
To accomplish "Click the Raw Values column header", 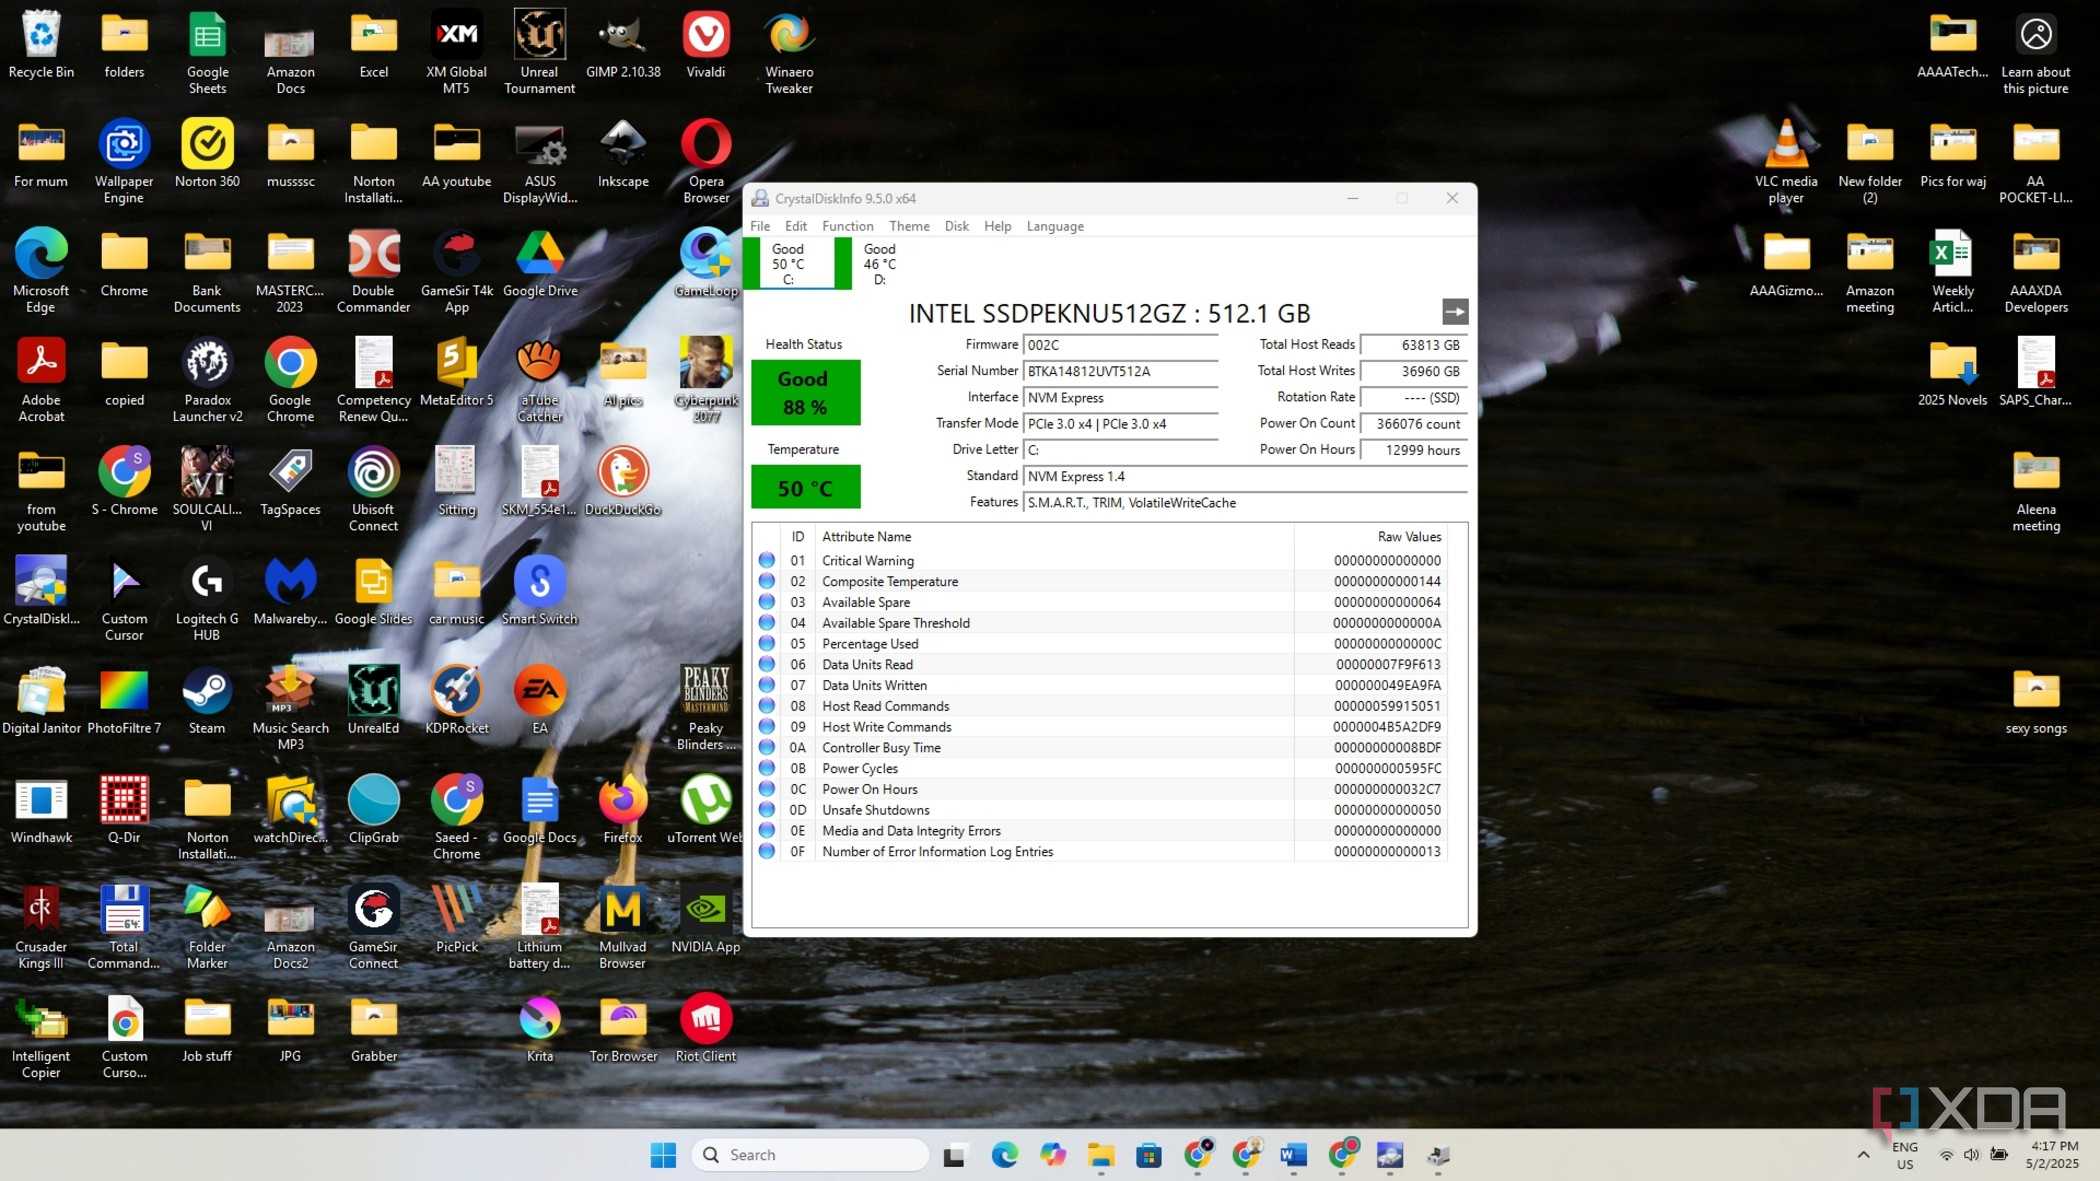I will (x=1371, y=537).
